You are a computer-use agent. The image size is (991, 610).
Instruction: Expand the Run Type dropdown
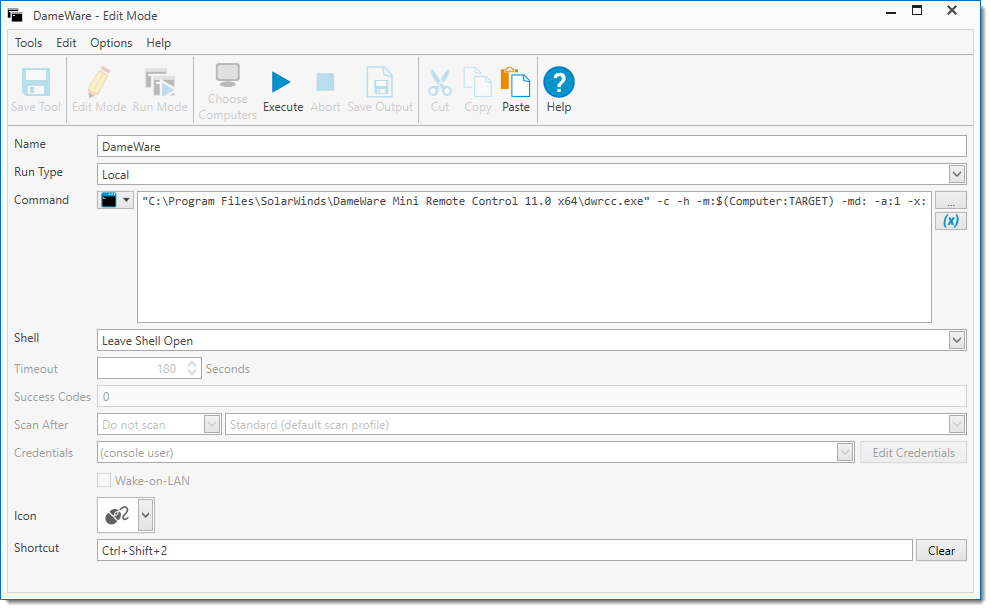[956, 174]
